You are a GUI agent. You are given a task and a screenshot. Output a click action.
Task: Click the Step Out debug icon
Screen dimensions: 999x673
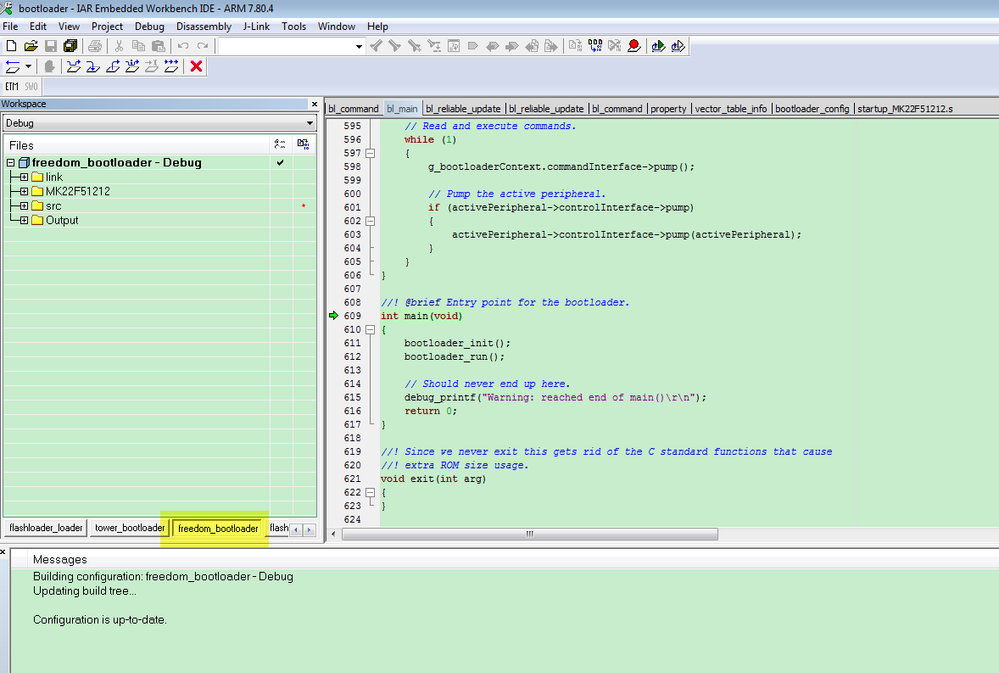[x=112, y=67]
